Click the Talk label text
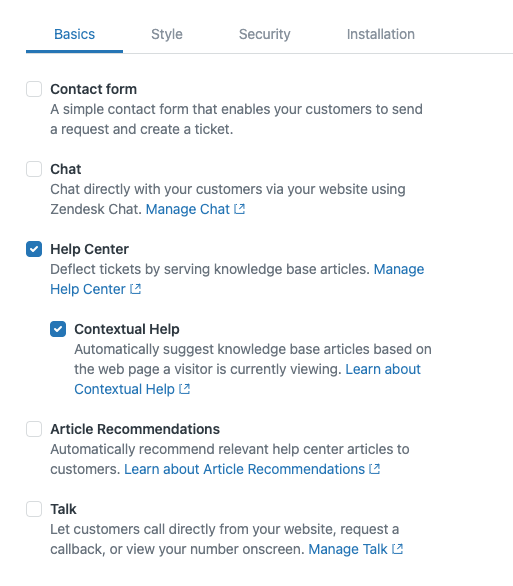The image size is (513, 586). click(x=63, y=509)
